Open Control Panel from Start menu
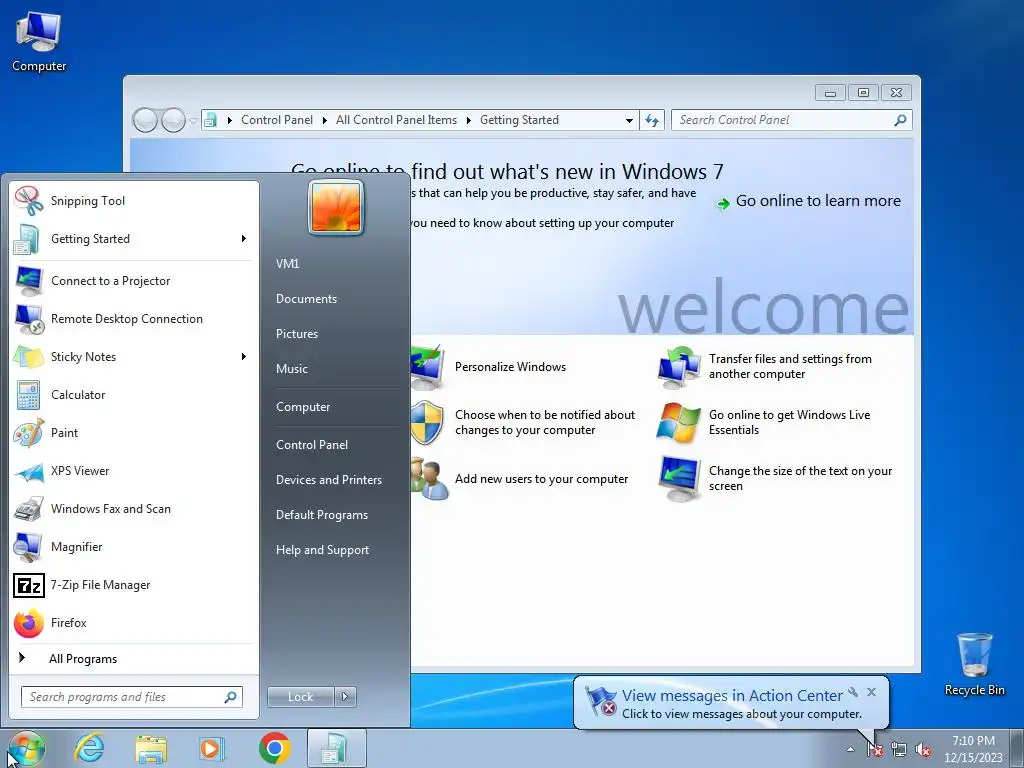 pos(312,445)
